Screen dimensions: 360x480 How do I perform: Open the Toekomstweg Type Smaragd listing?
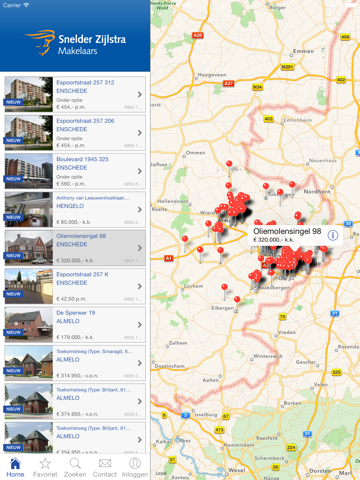[75, 363]
